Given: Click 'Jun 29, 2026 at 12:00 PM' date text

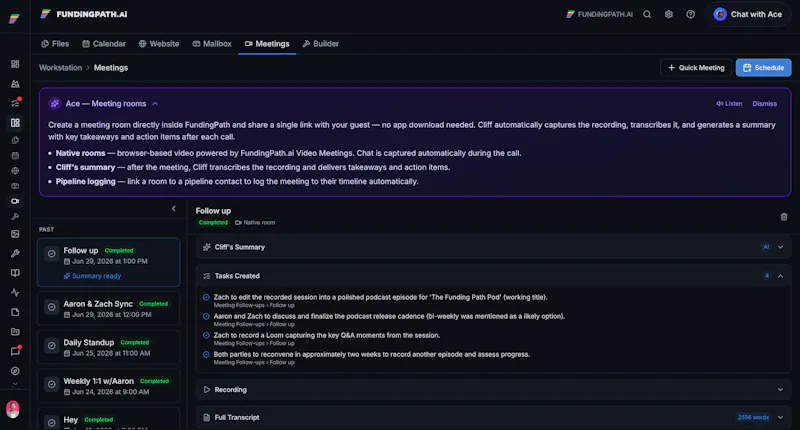Looking at the screenshot, I should [x=112, y=315].
